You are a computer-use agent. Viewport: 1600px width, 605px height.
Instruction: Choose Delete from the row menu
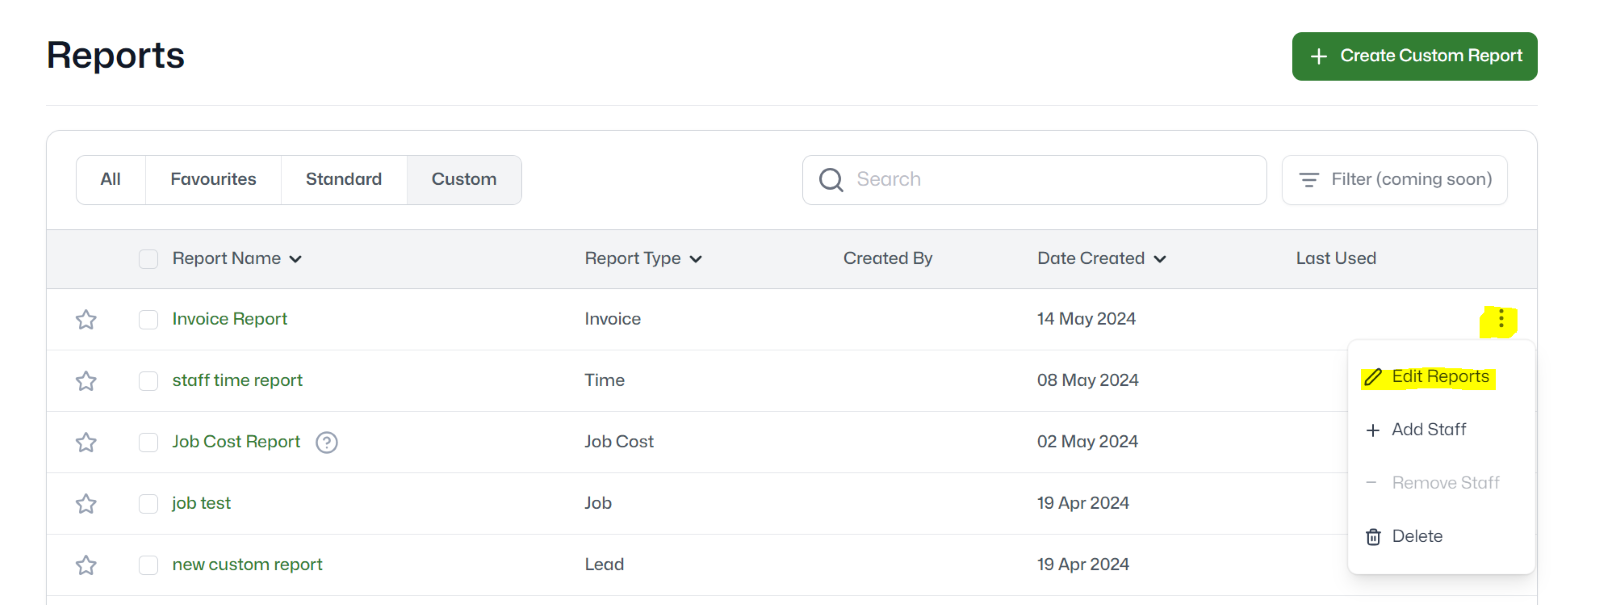coord(1441,537)
